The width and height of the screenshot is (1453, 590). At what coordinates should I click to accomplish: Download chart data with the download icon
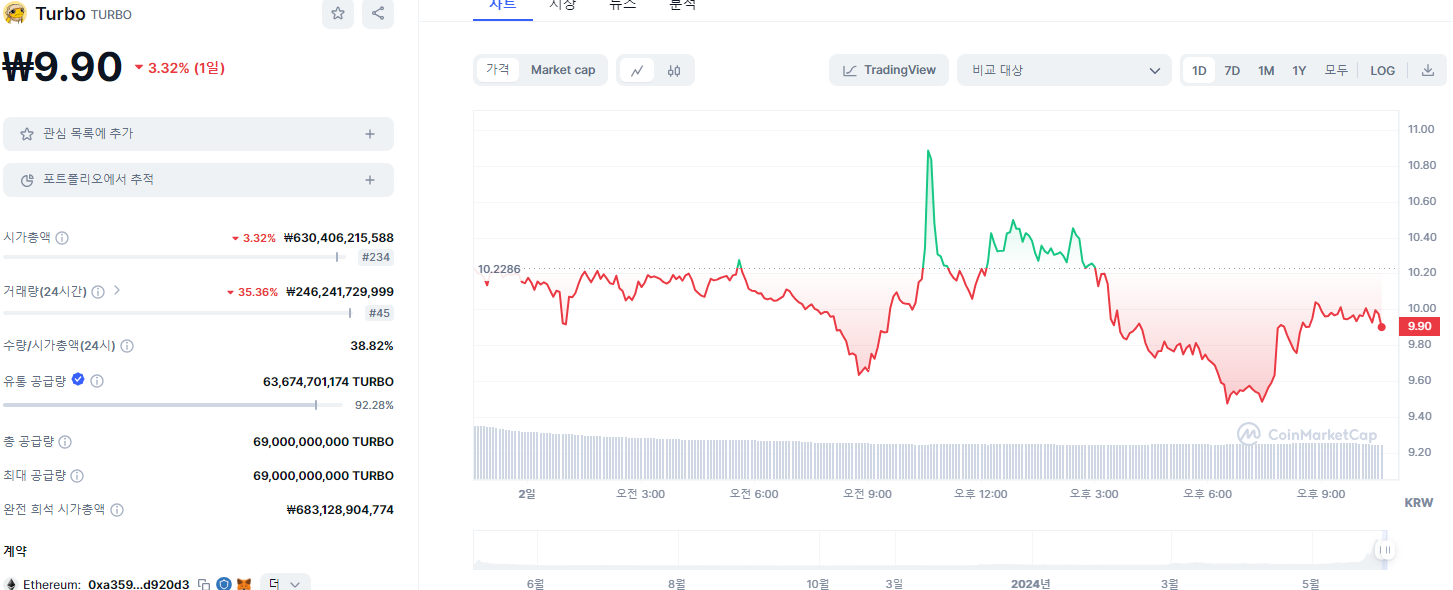pyautogui.click(x=1427, y=70)
